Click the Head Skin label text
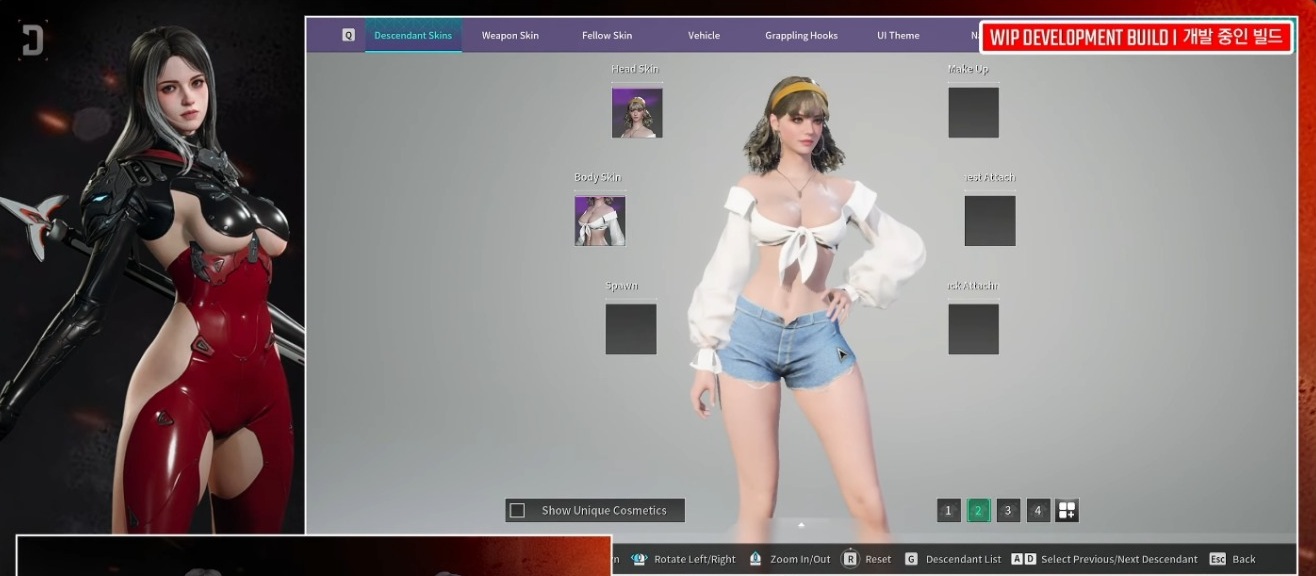This screenshot has height=576, width=1316. pos(635,69)
